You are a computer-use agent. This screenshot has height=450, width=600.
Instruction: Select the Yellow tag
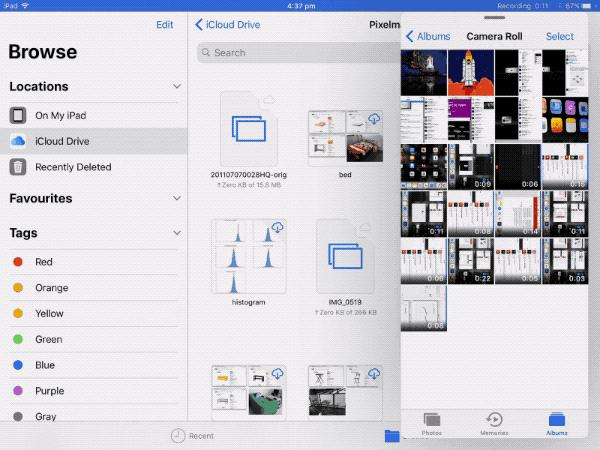coord(94,313)
